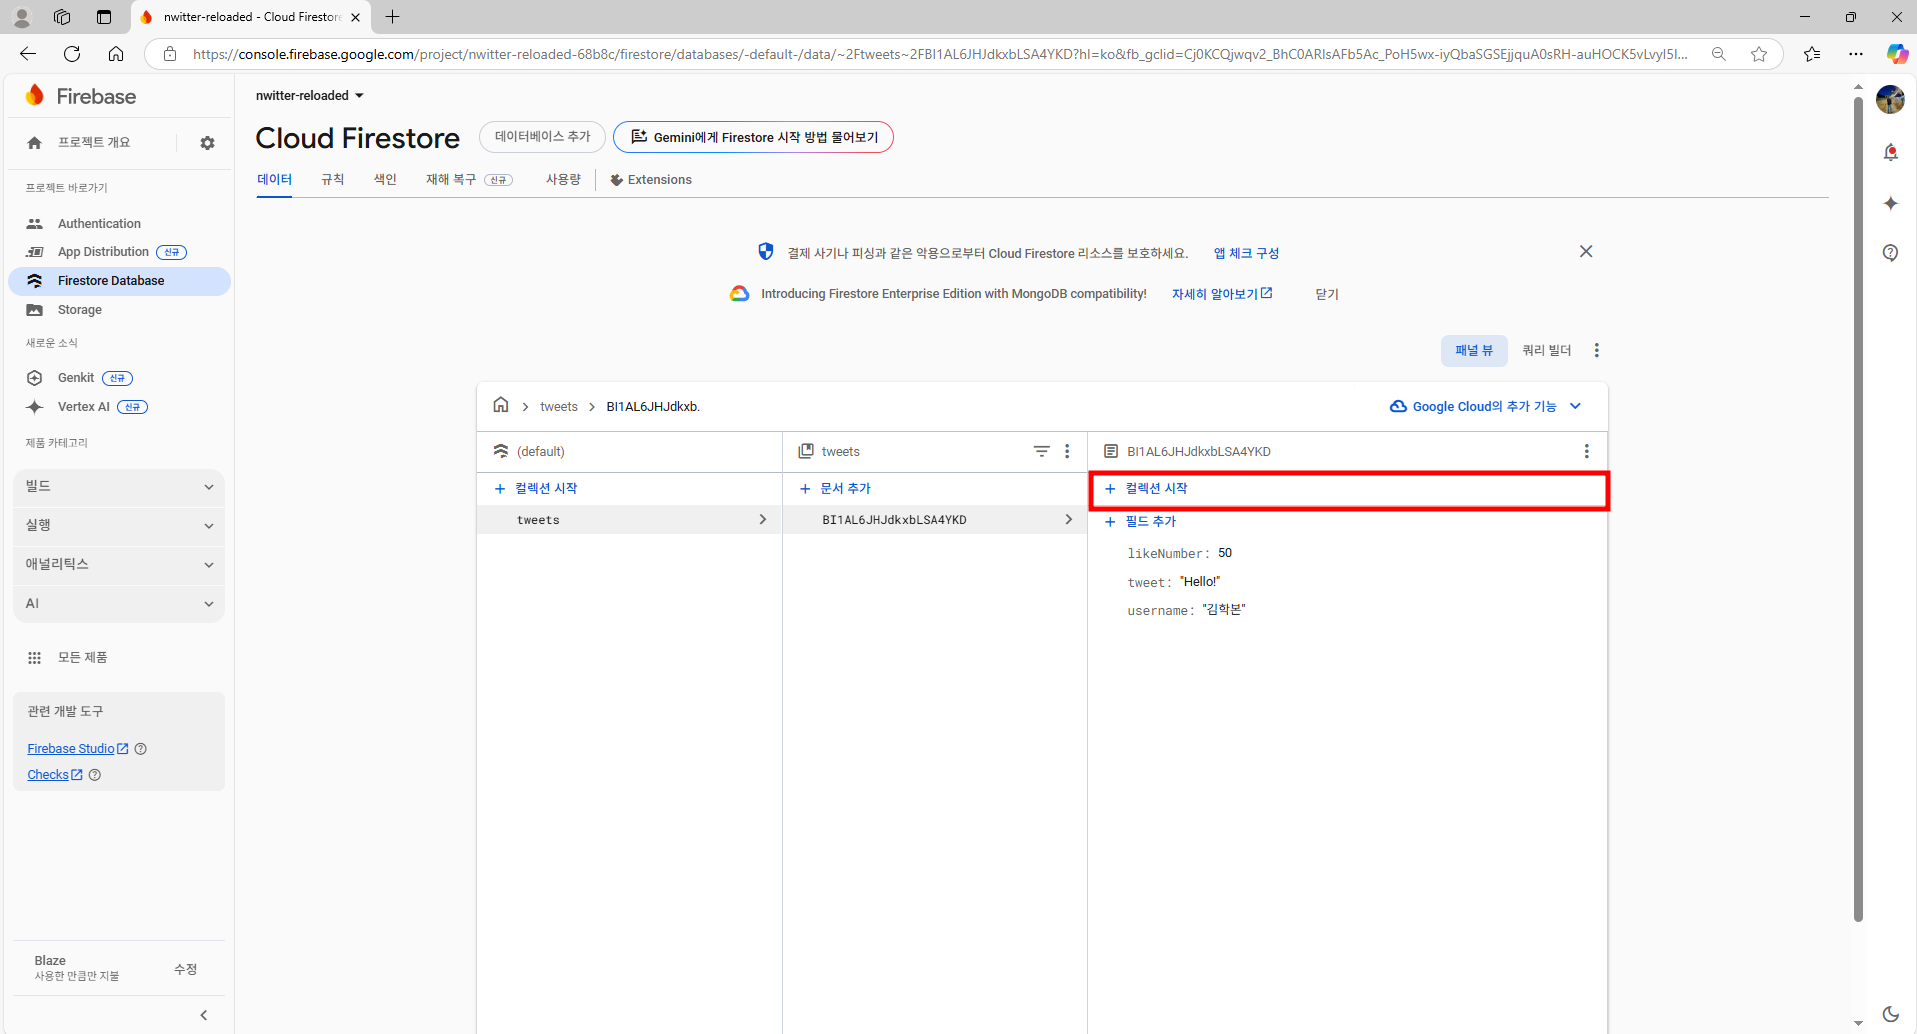Open the view options three-dot menu
The height and width of the screenshot is (1034, 1917).
pyautogui.click(x=1597, y=350)
